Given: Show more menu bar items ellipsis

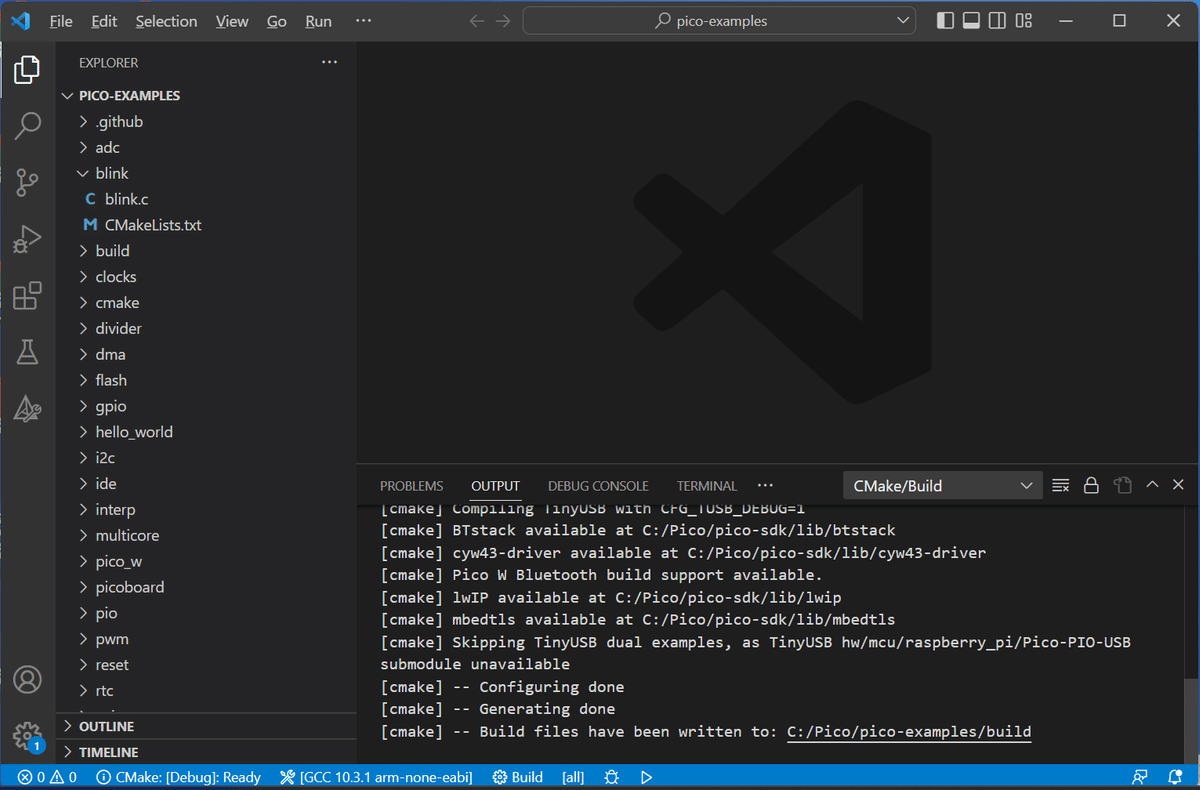Looking at the screenshot, I should coord(363,21).
